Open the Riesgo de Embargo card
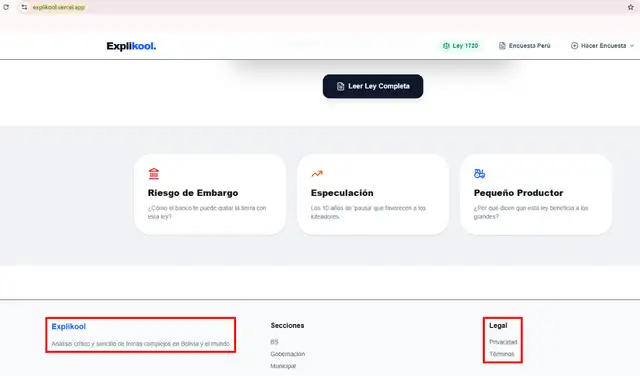Image resolution: width=640 pixels, height=376 pixels. [210, 194]
